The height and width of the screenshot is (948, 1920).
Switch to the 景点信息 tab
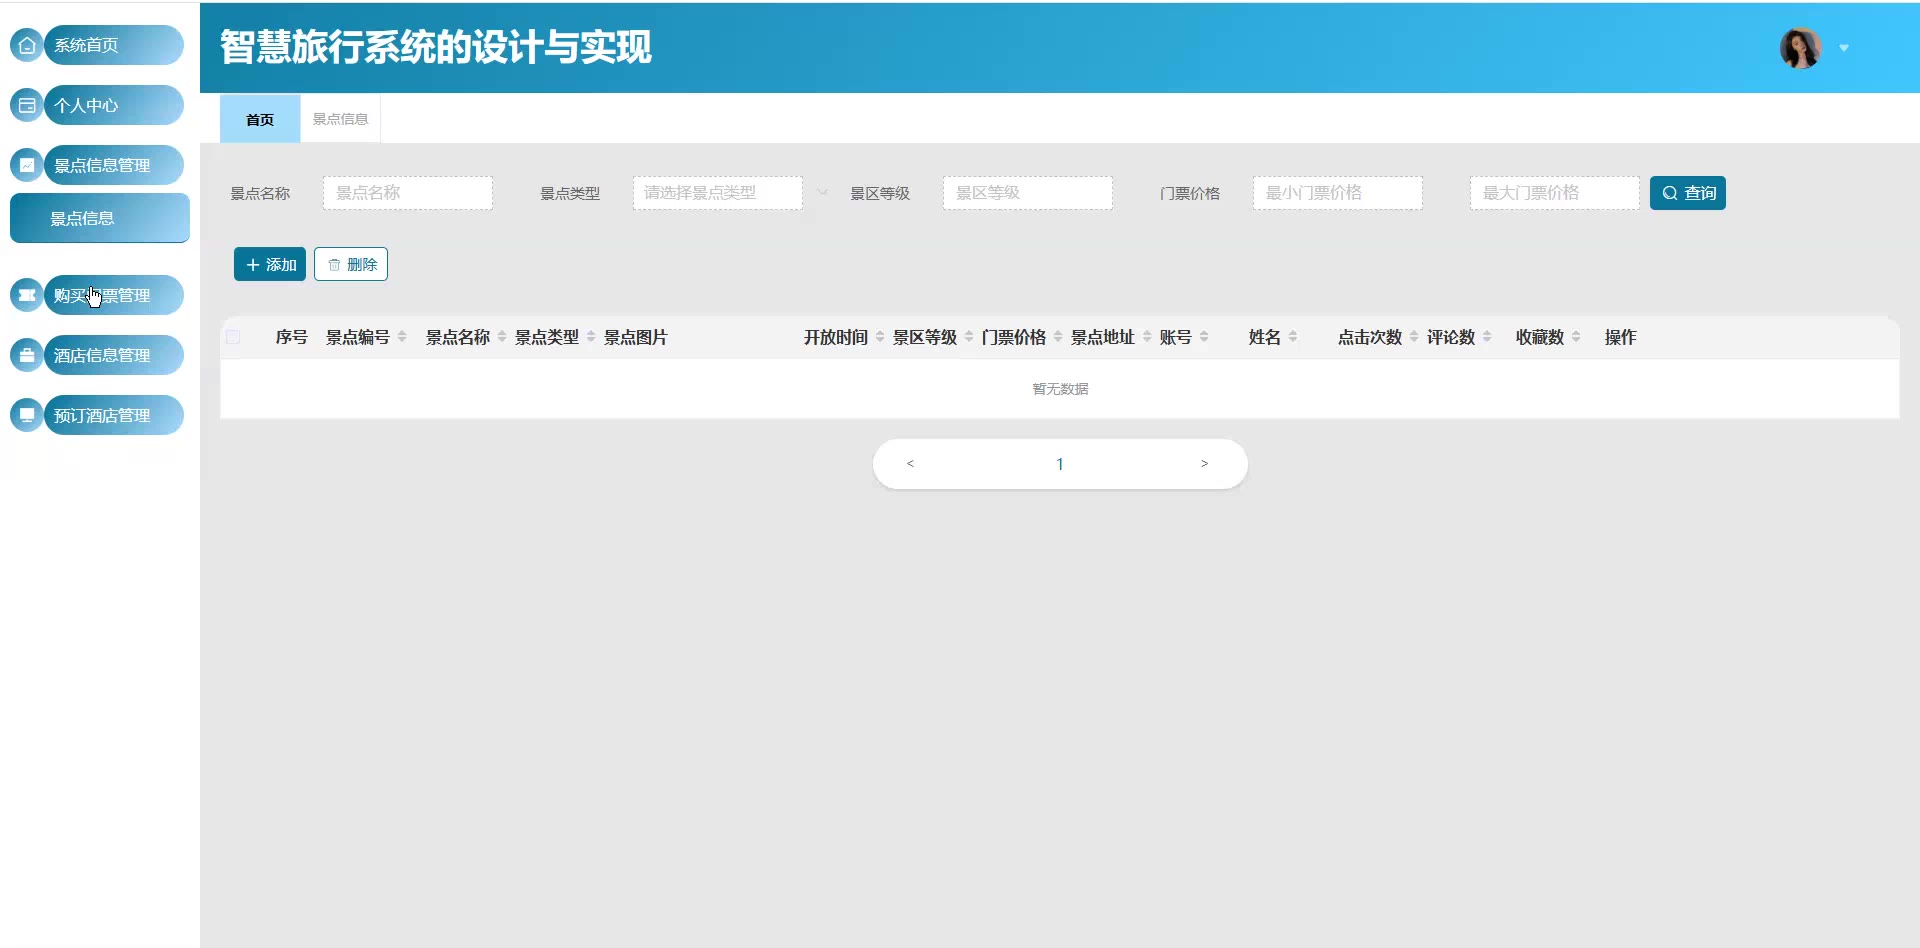[x=340, y=119]
